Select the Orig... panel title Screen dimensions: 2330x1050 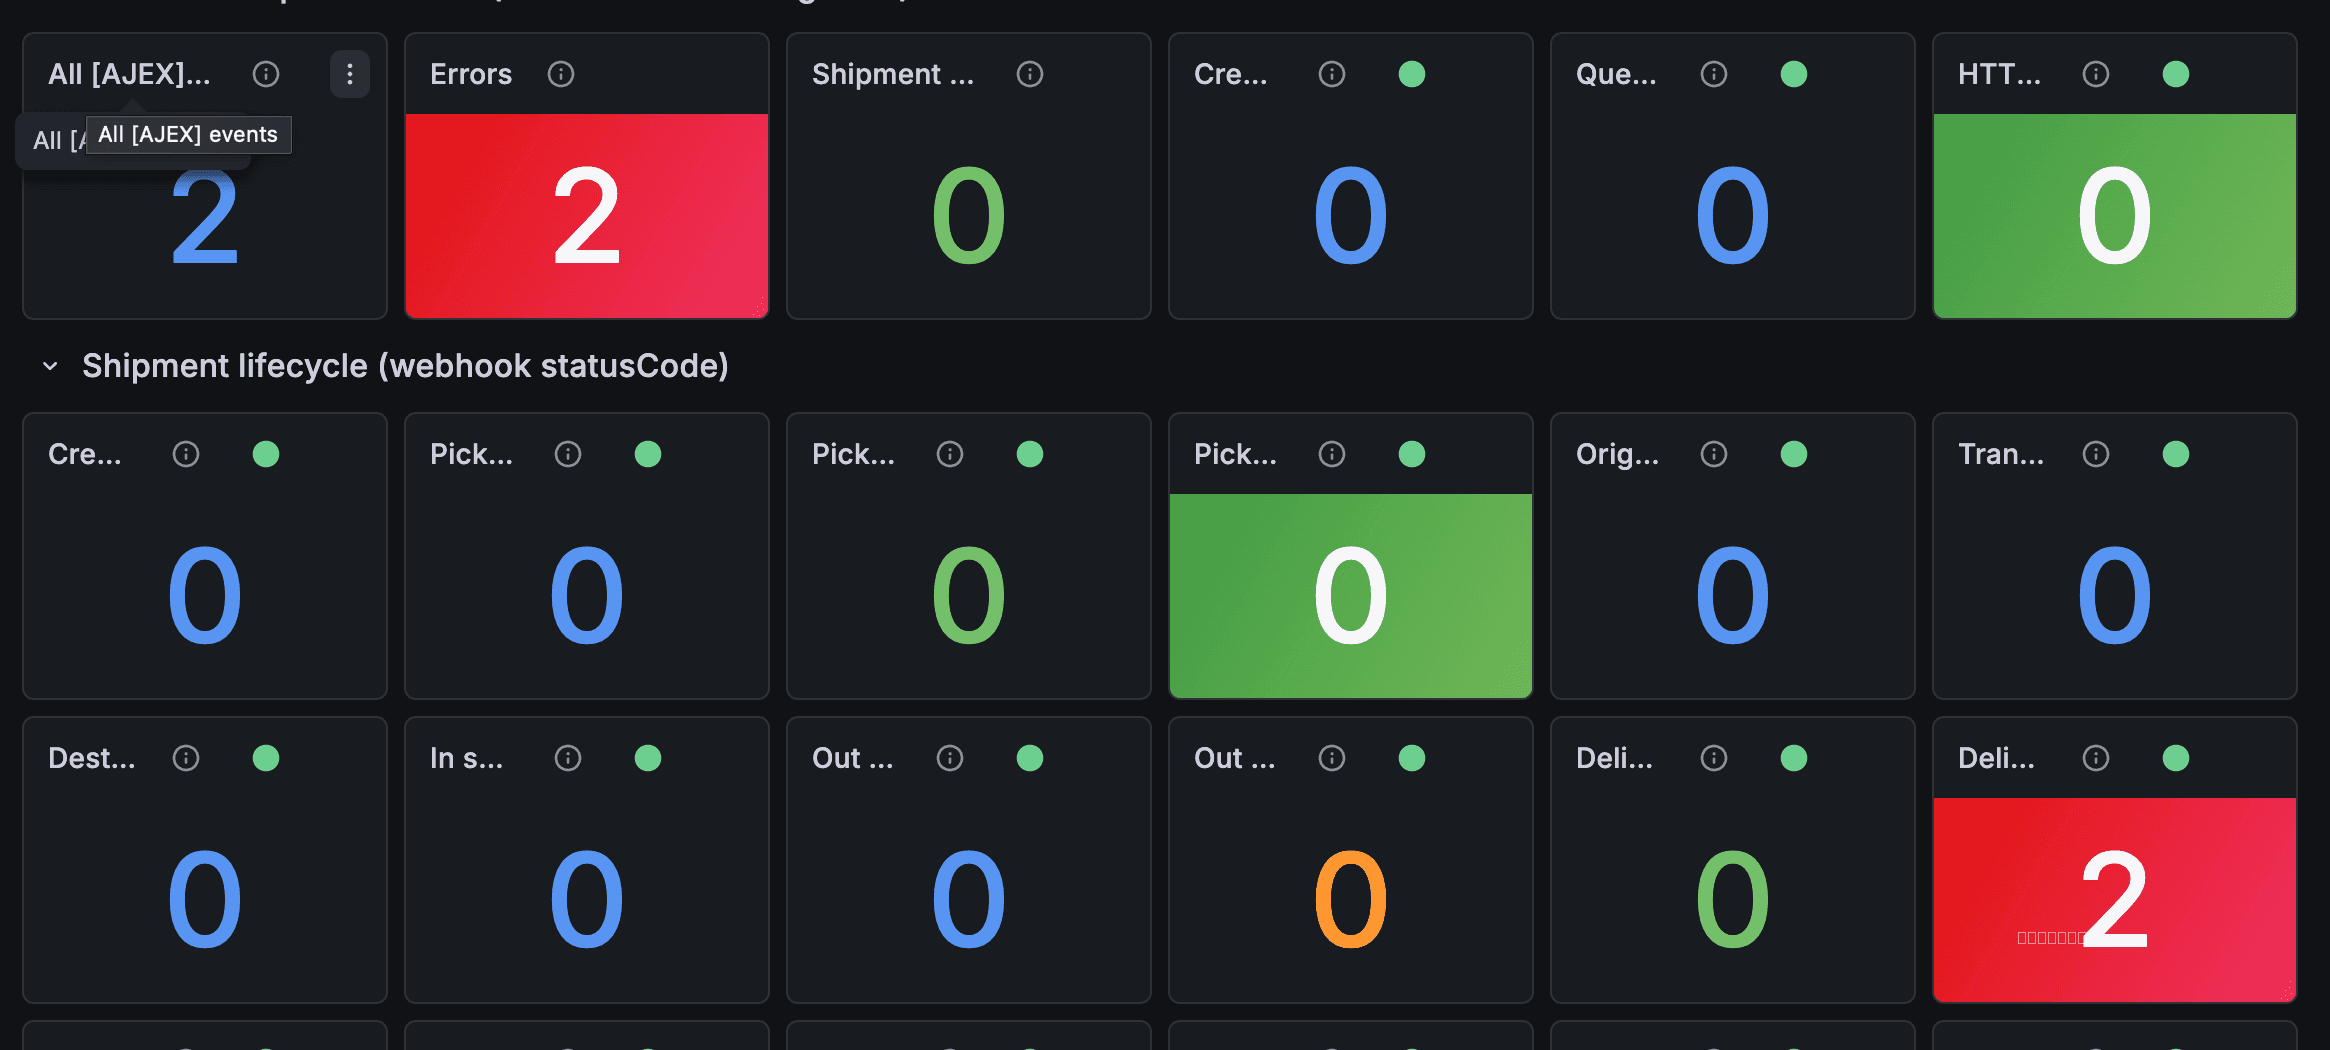click(x=1617, y=454)
